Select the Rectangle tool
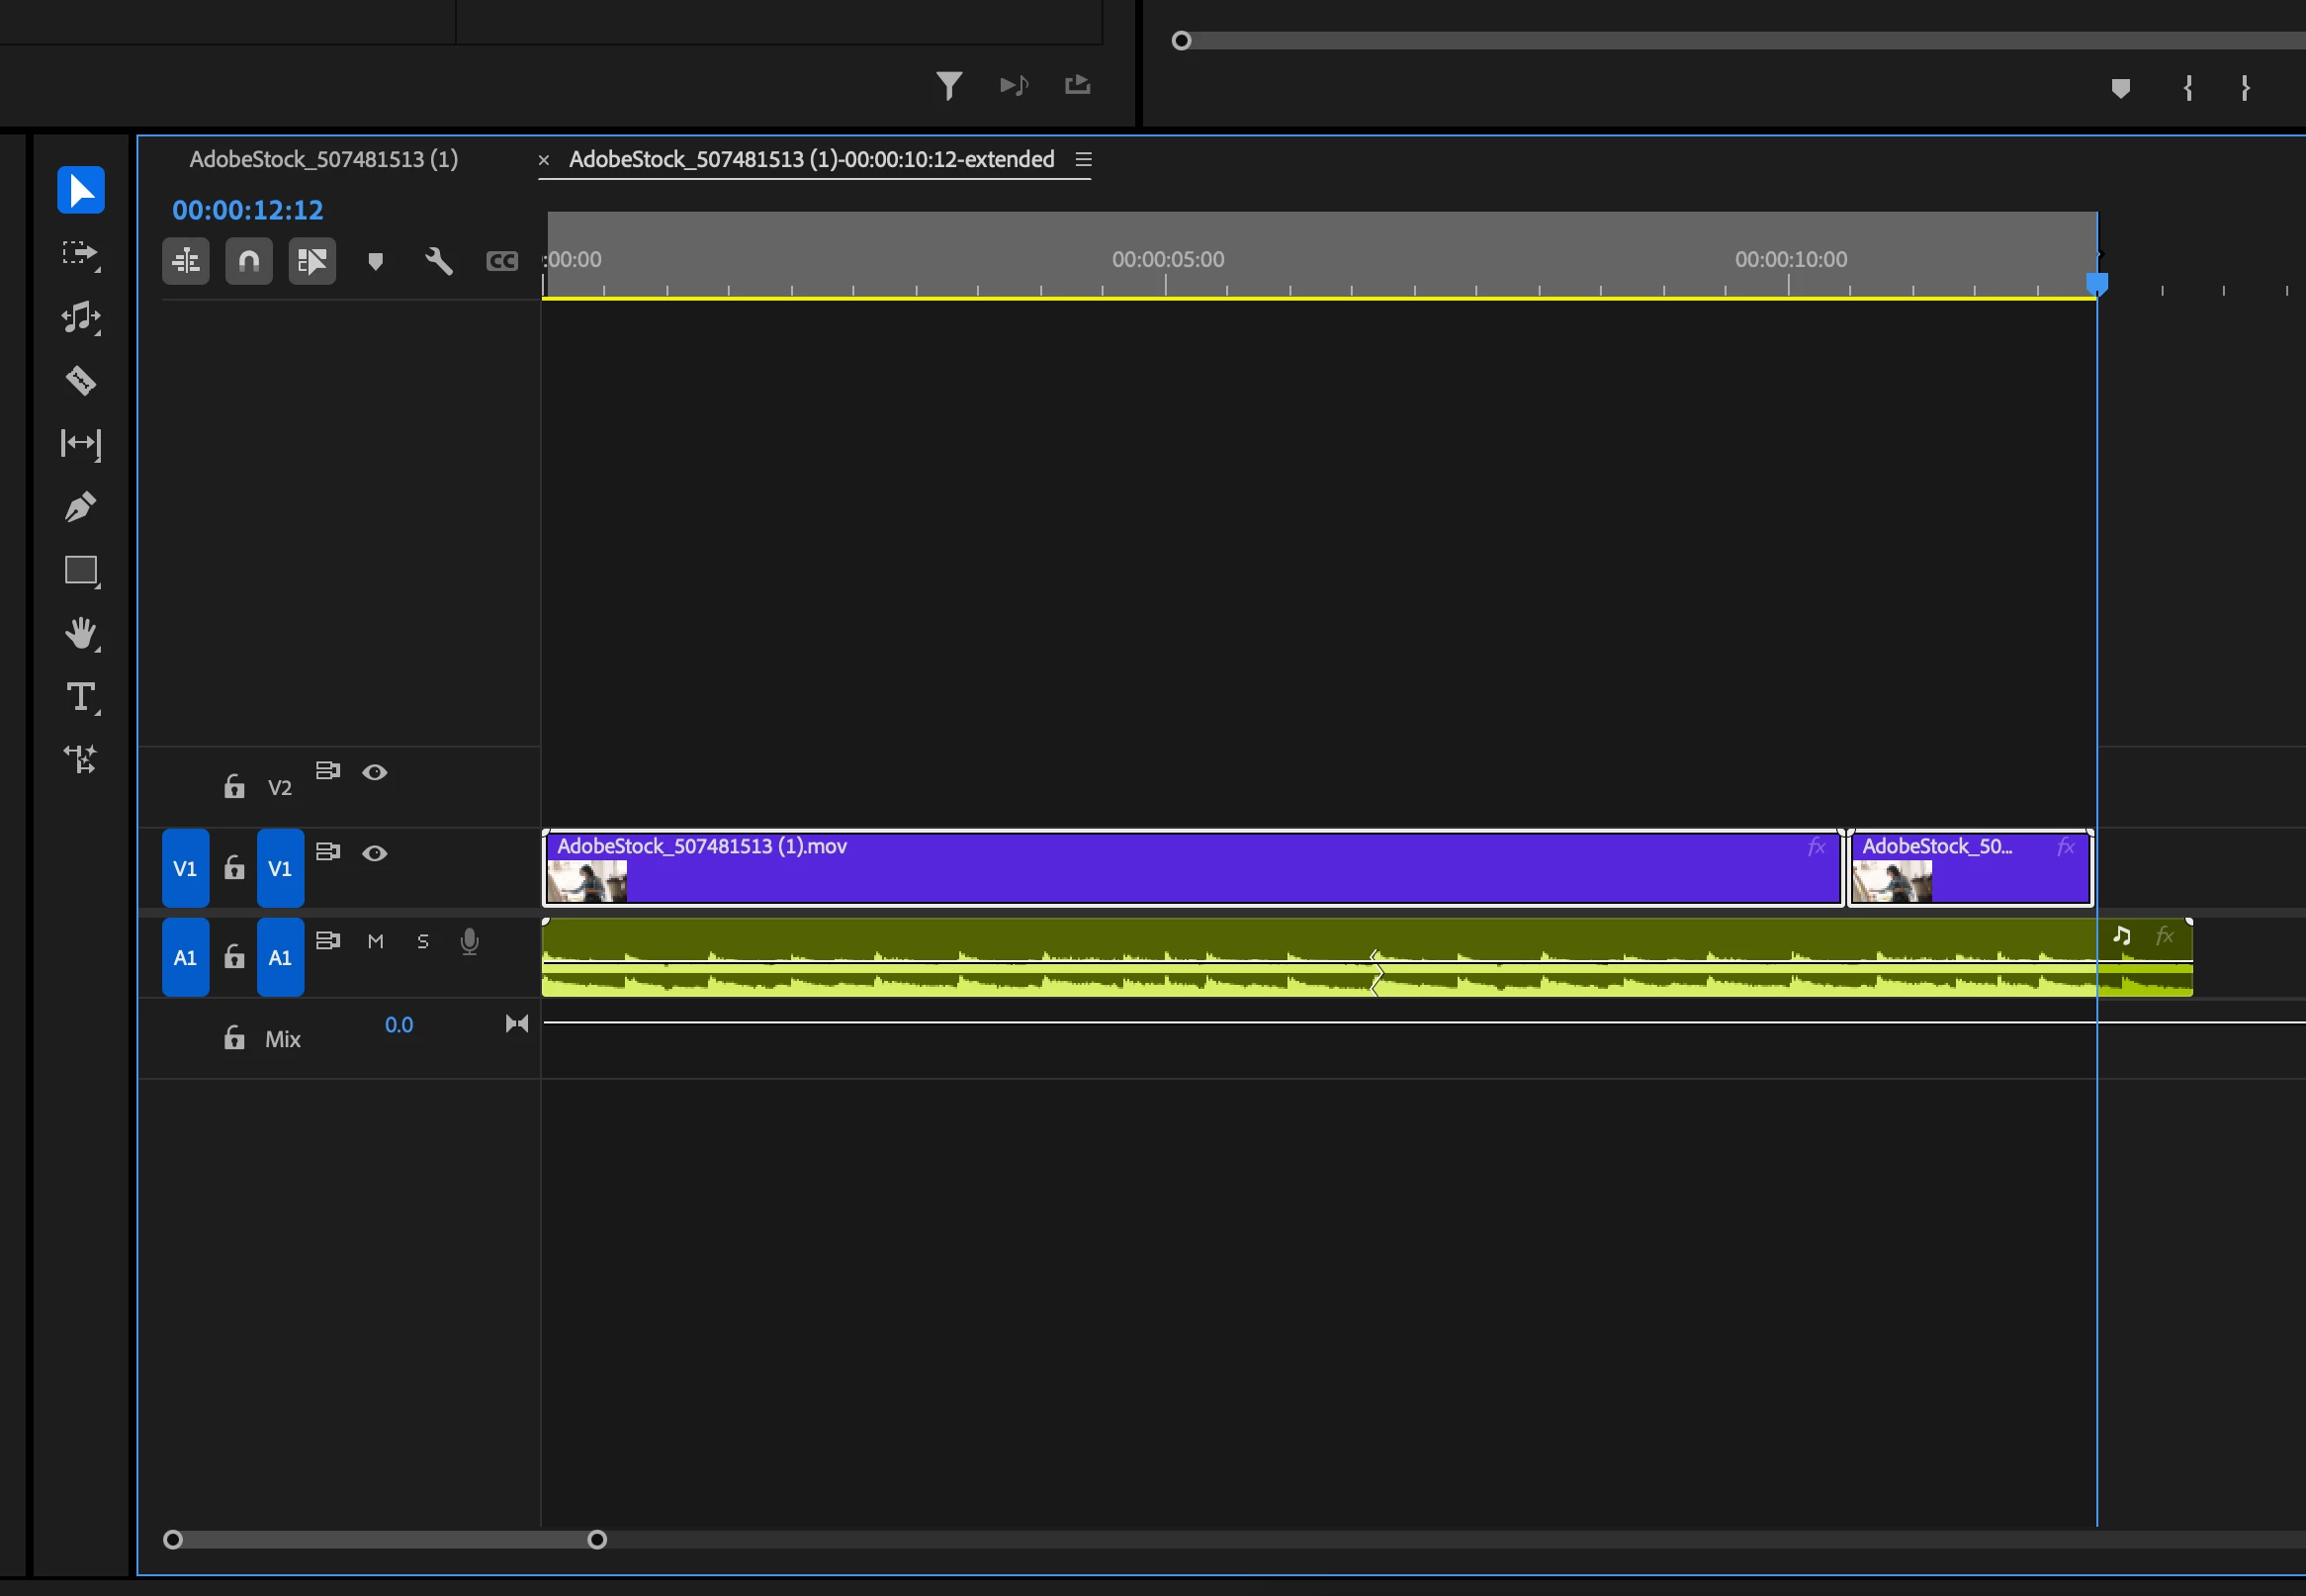 pos(80,570)
